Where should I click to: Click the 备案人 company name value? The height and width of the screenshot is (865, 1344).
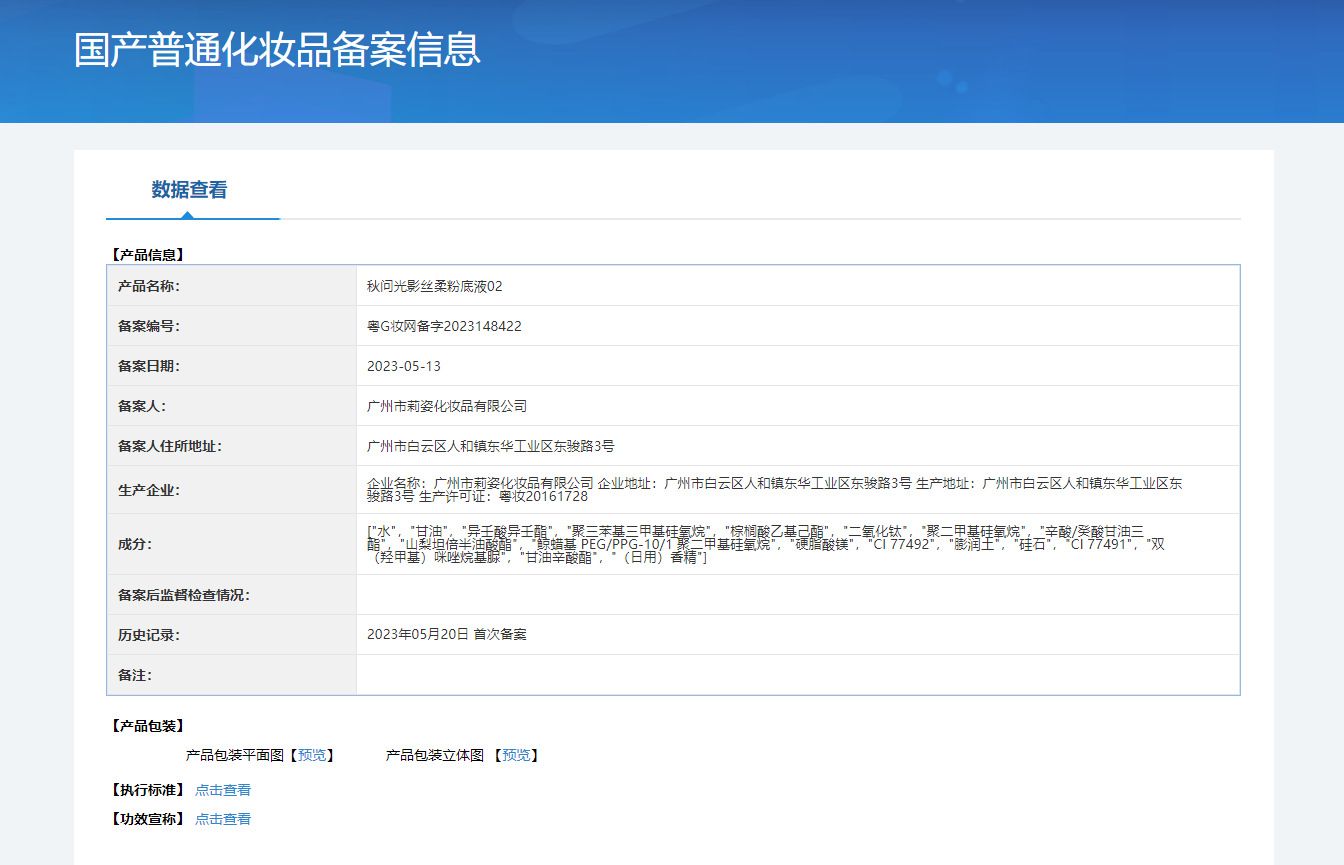click(447, 406)
